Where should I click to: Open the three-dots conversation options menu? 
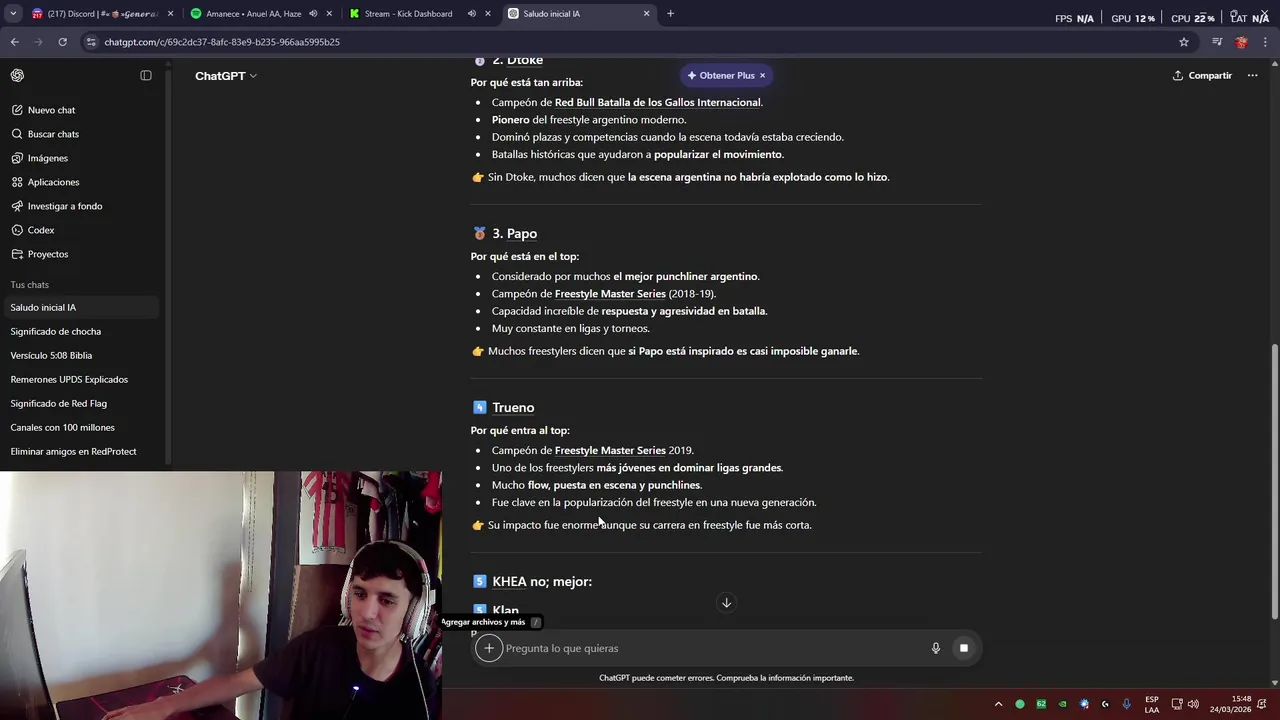coord(1252,75)
